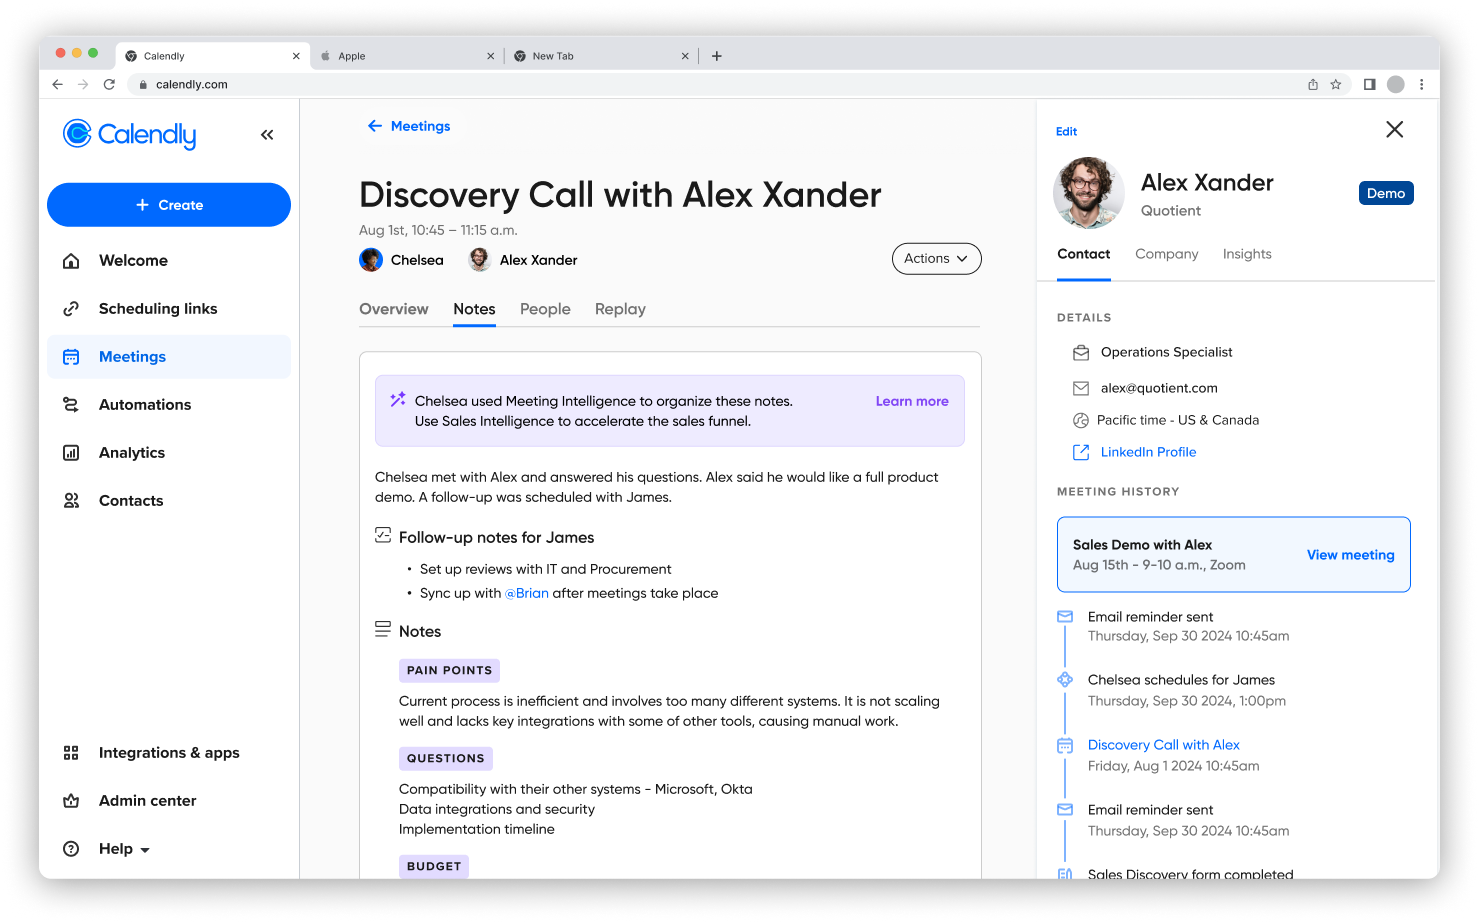Open Contacts in the sidebar
Image resolution: width=1479 pixels, height=922 pixels.
pyautogui.click(x=169, y=501)
